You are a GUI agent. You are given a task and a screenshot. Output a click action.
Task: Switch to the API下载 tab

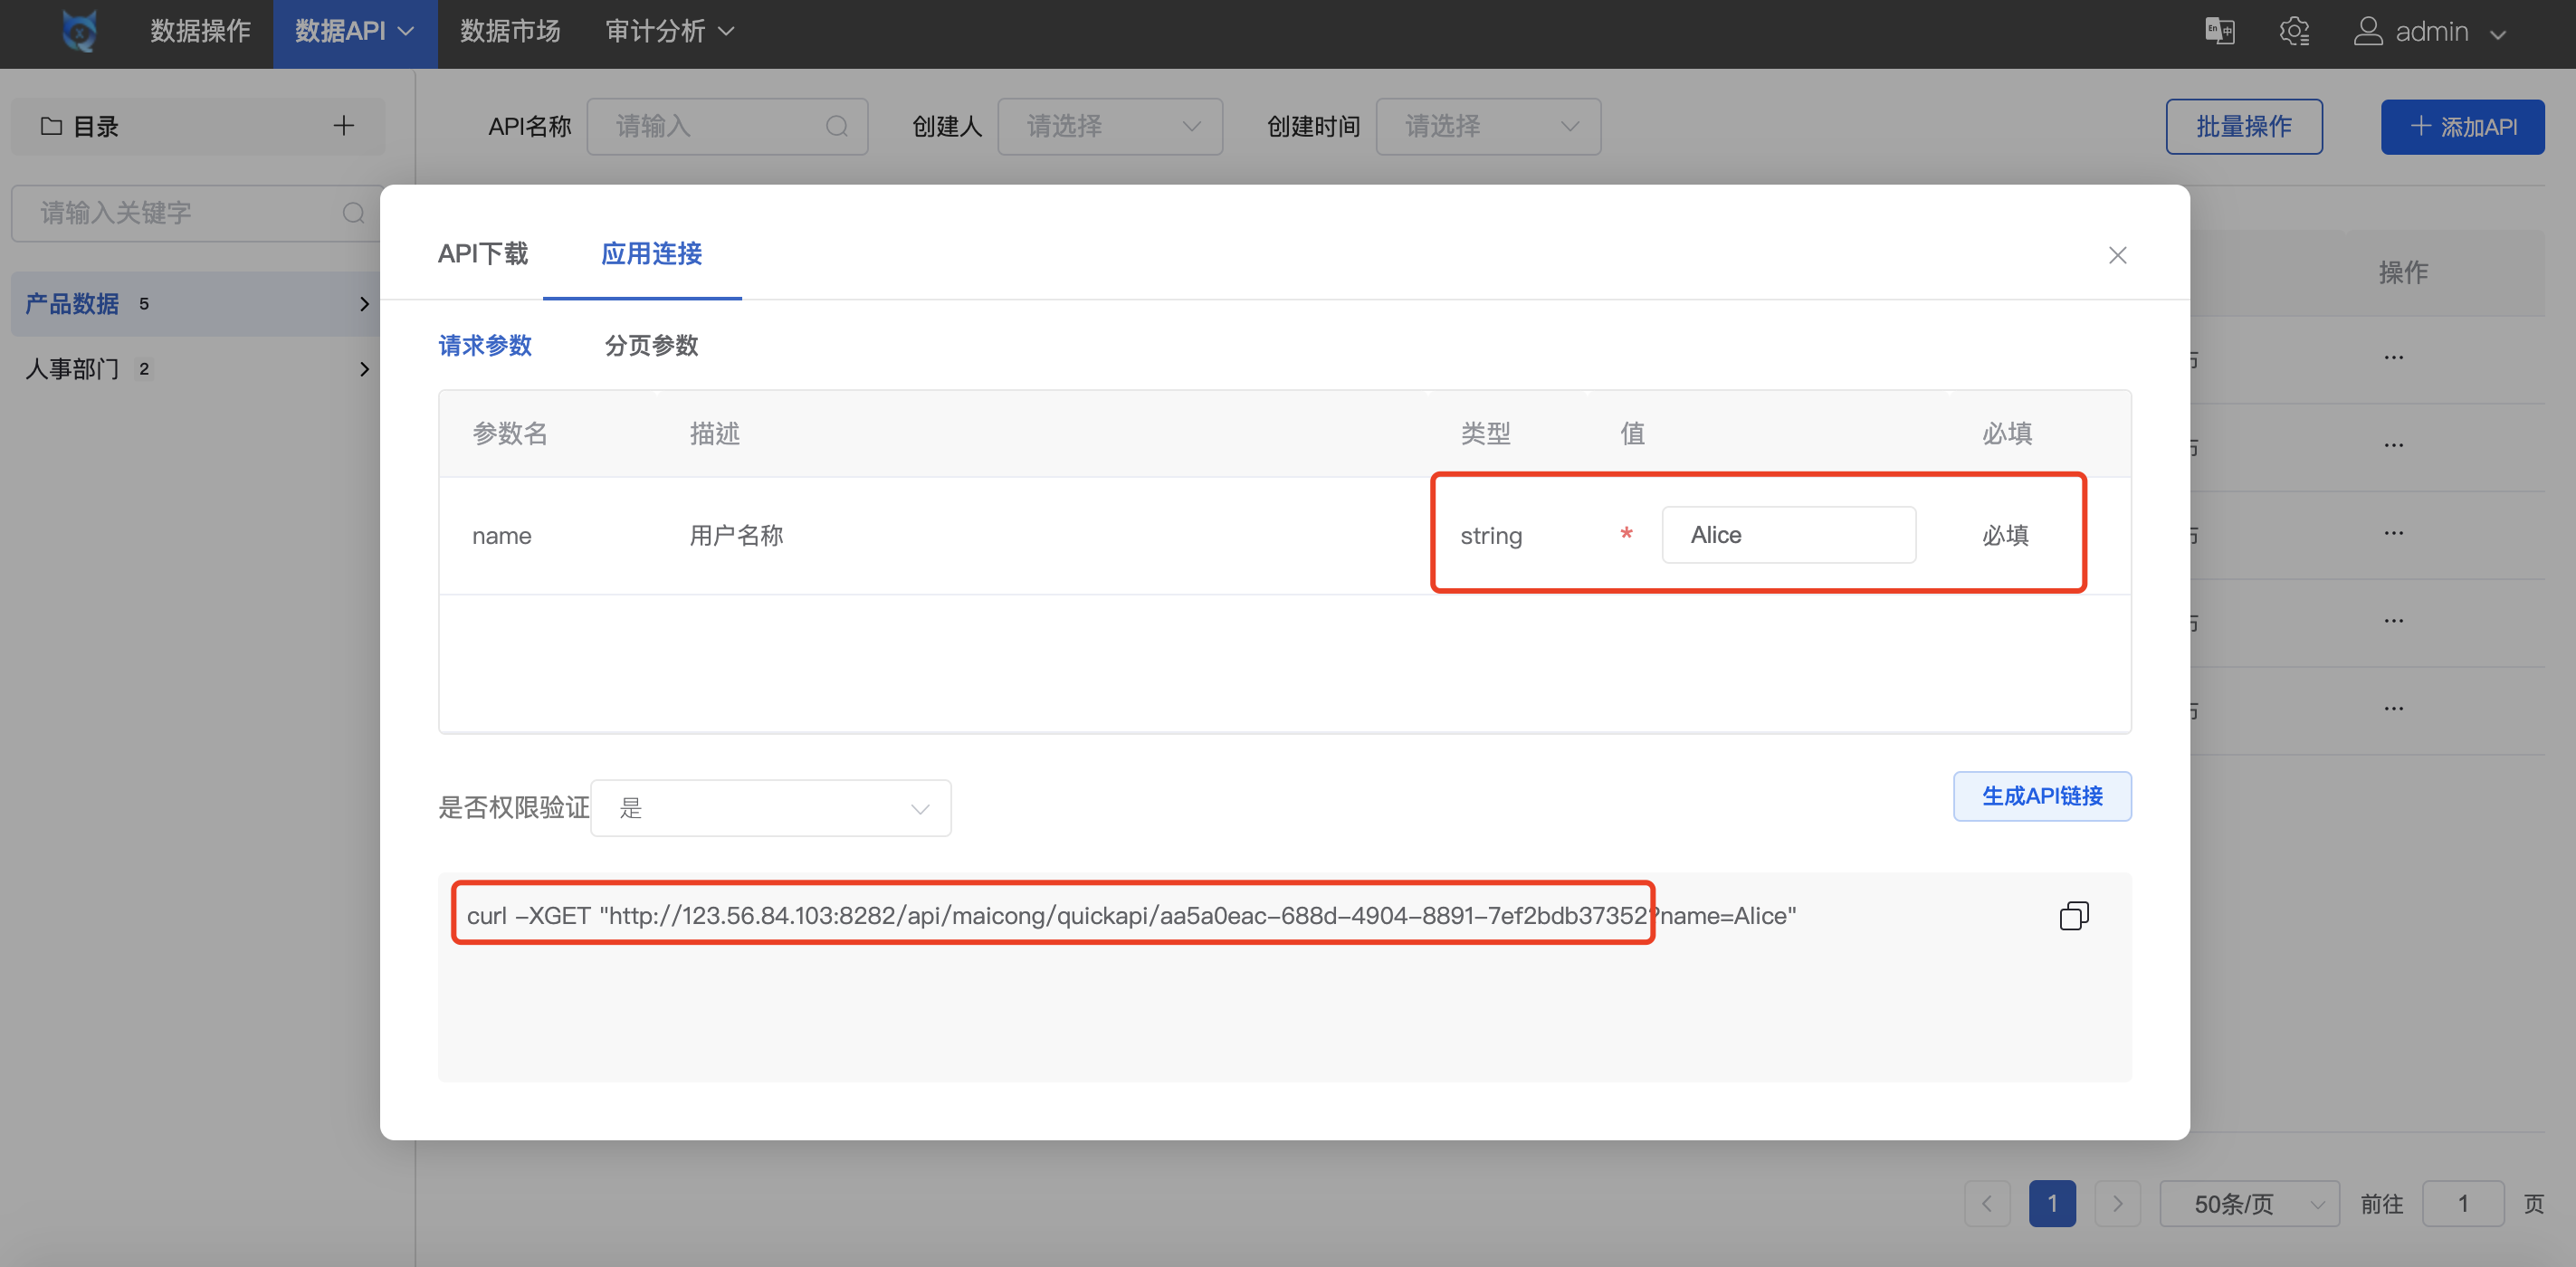pos(483,254)
